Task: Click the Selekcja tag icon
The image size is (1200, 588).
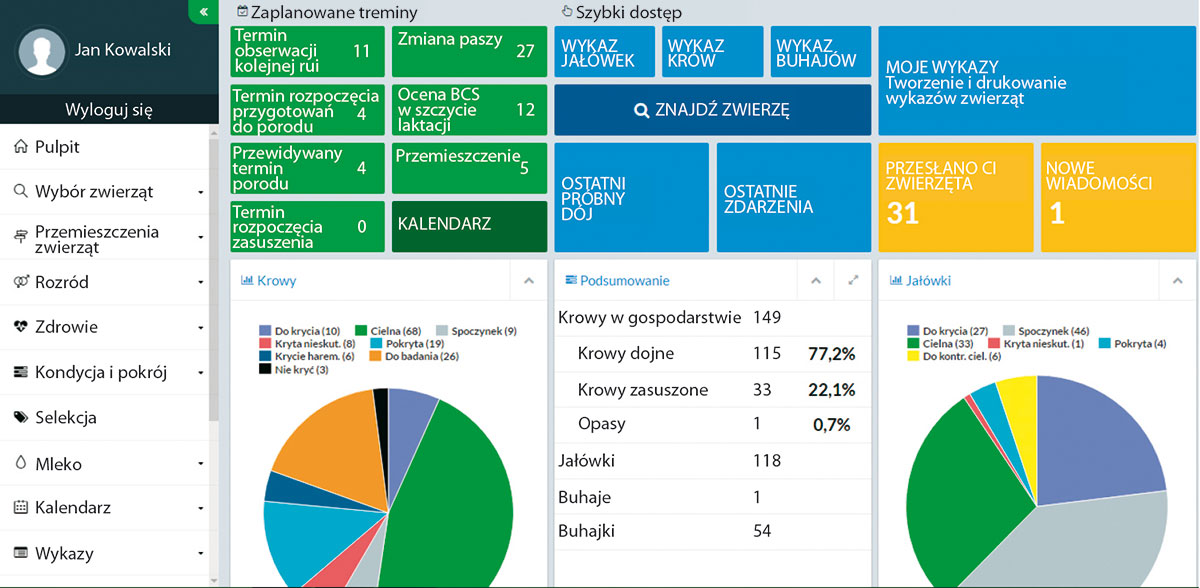Action: coord(20,418)
